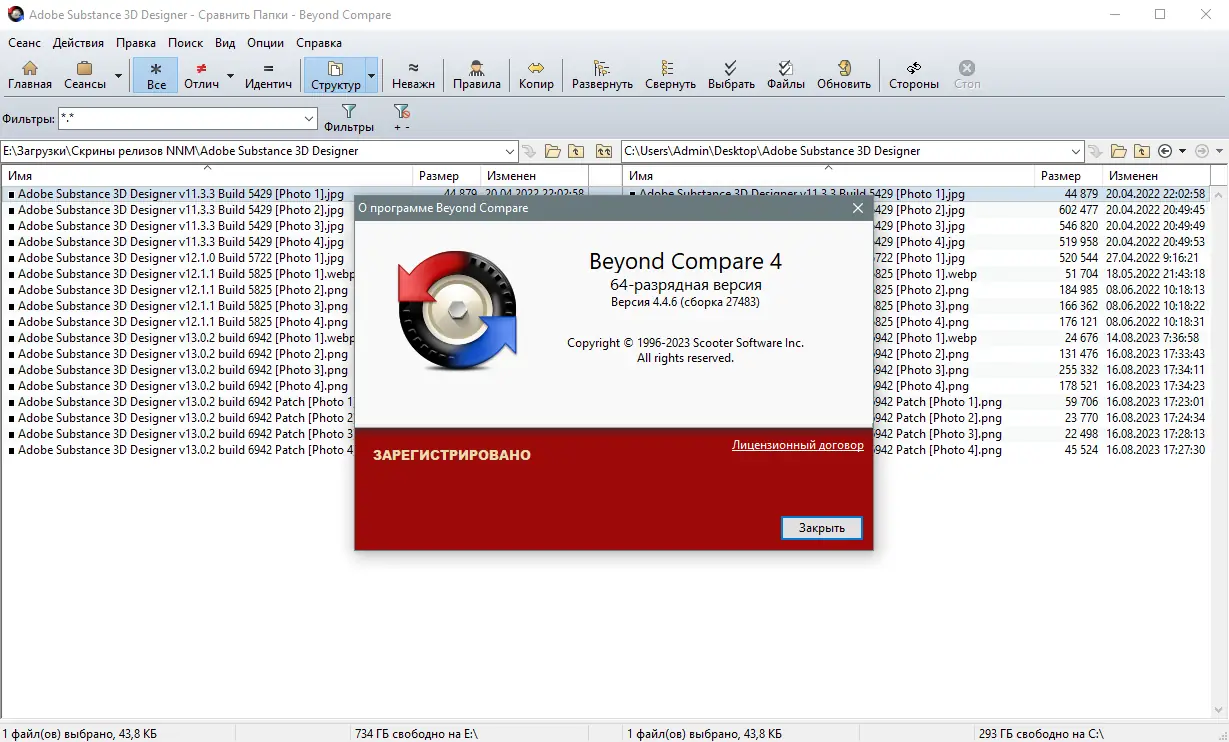1229x742 pixels.
Task: Open filter settings with the Фильтры funnel icon
Action: 349,115
